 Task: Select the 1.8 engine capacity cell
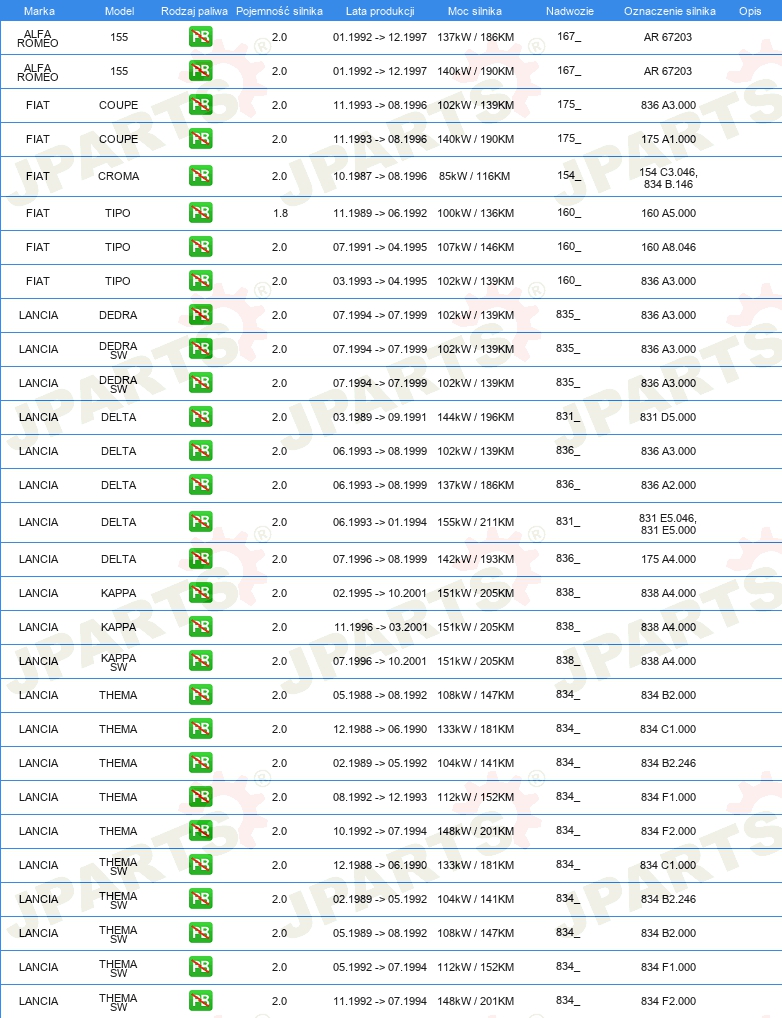(280, 213)
